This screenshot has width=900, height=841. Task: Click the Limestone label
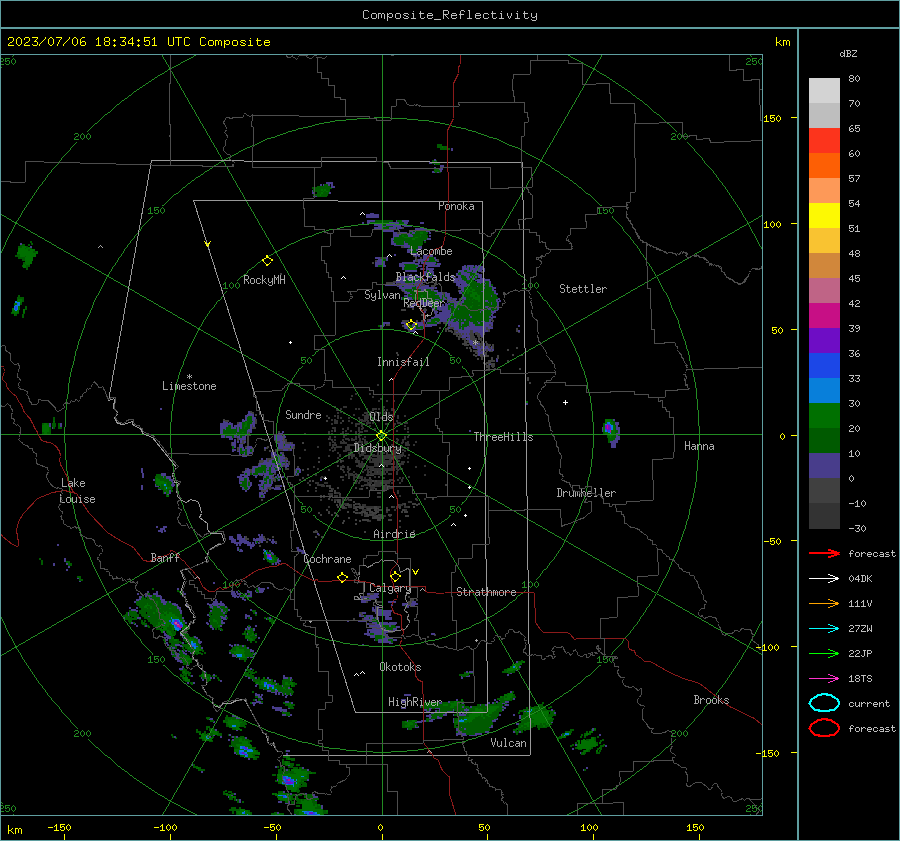click(189, 386)
